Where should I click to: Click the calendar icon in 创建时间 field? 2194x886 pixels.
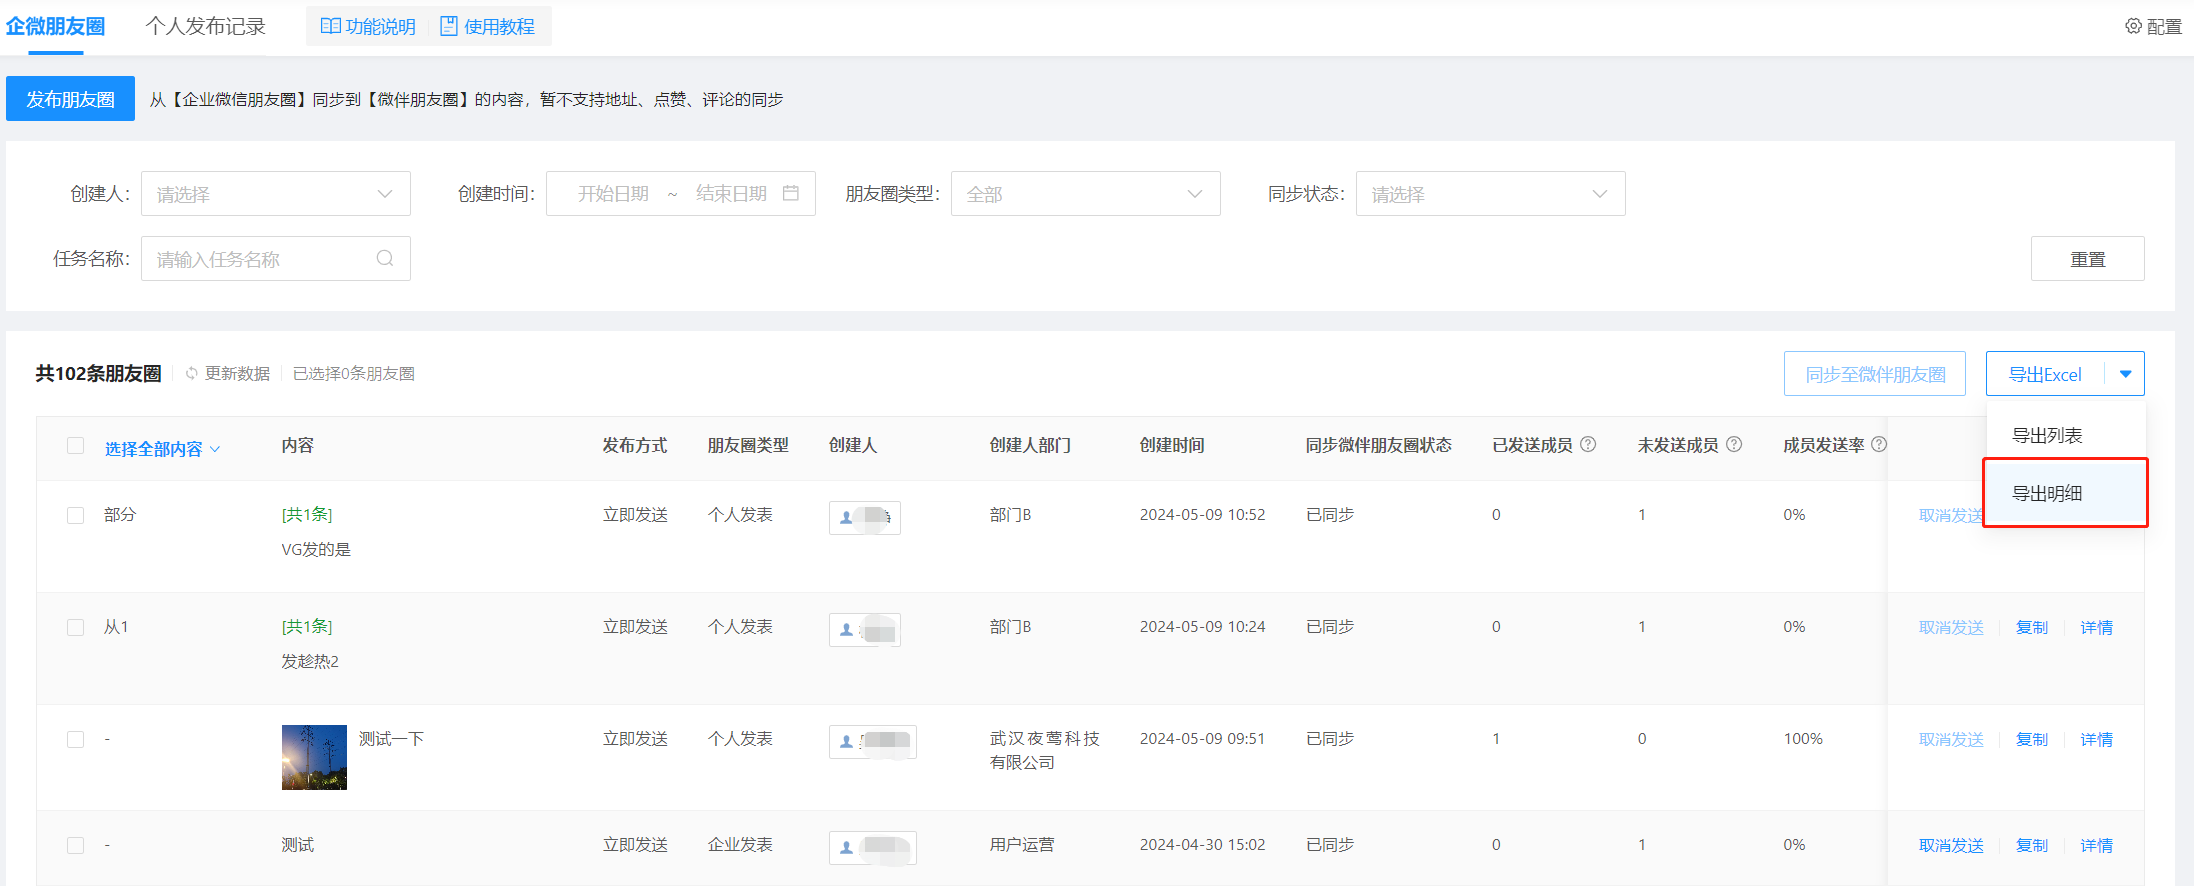pyautogui.click(x=791, y=193)
